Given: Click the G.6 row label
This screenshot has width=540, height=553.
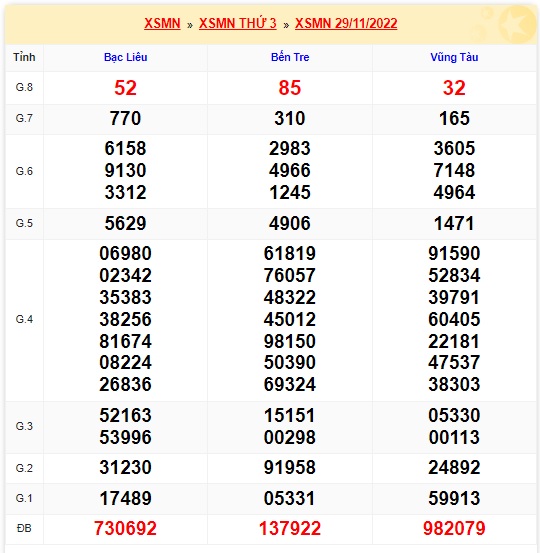Looking at the screenshot, I should (24, 171).
